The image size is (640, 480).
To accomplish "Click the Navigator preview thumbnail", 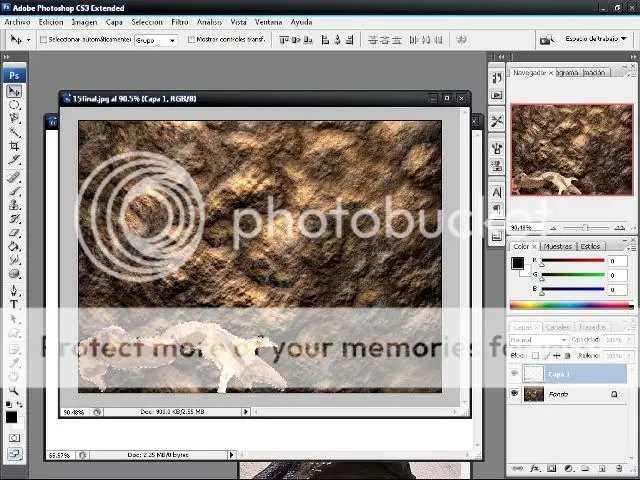I will (572, 149).
